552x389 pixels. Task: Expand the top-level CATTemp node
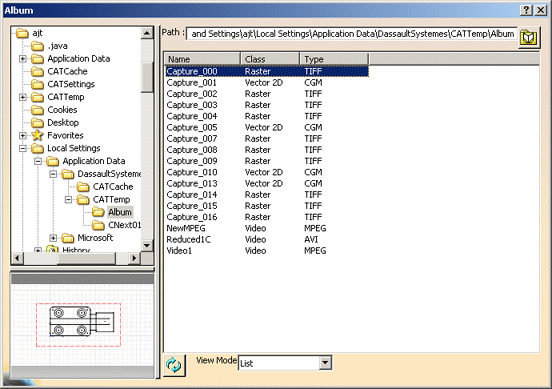pyautogui.click(x=23, y=97)
